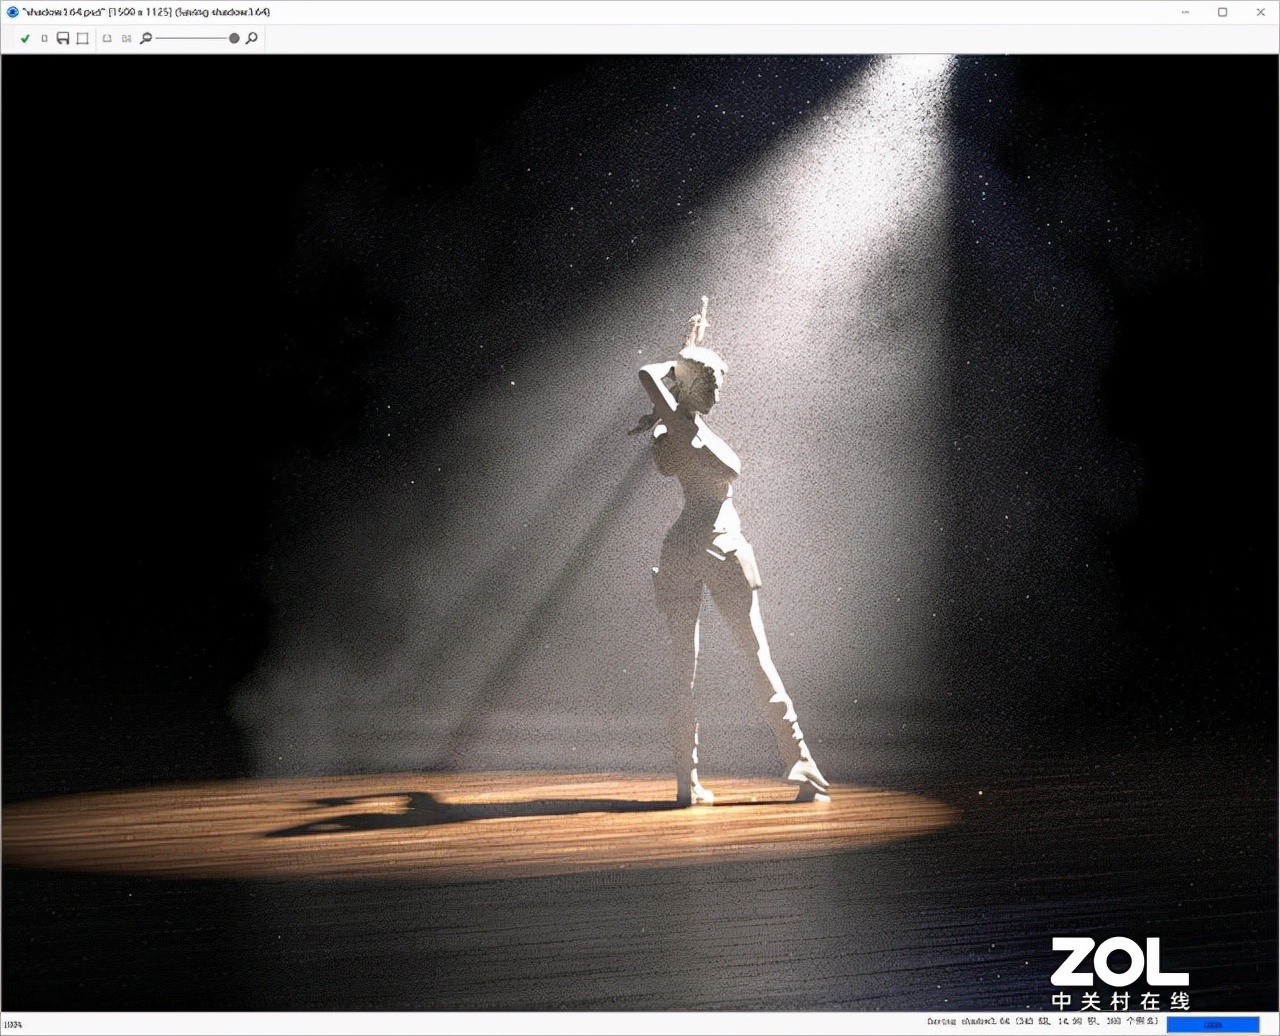Click the floppy disk save icon
The width and height of the screenshot is (1280, 1036).
(63, 39)
